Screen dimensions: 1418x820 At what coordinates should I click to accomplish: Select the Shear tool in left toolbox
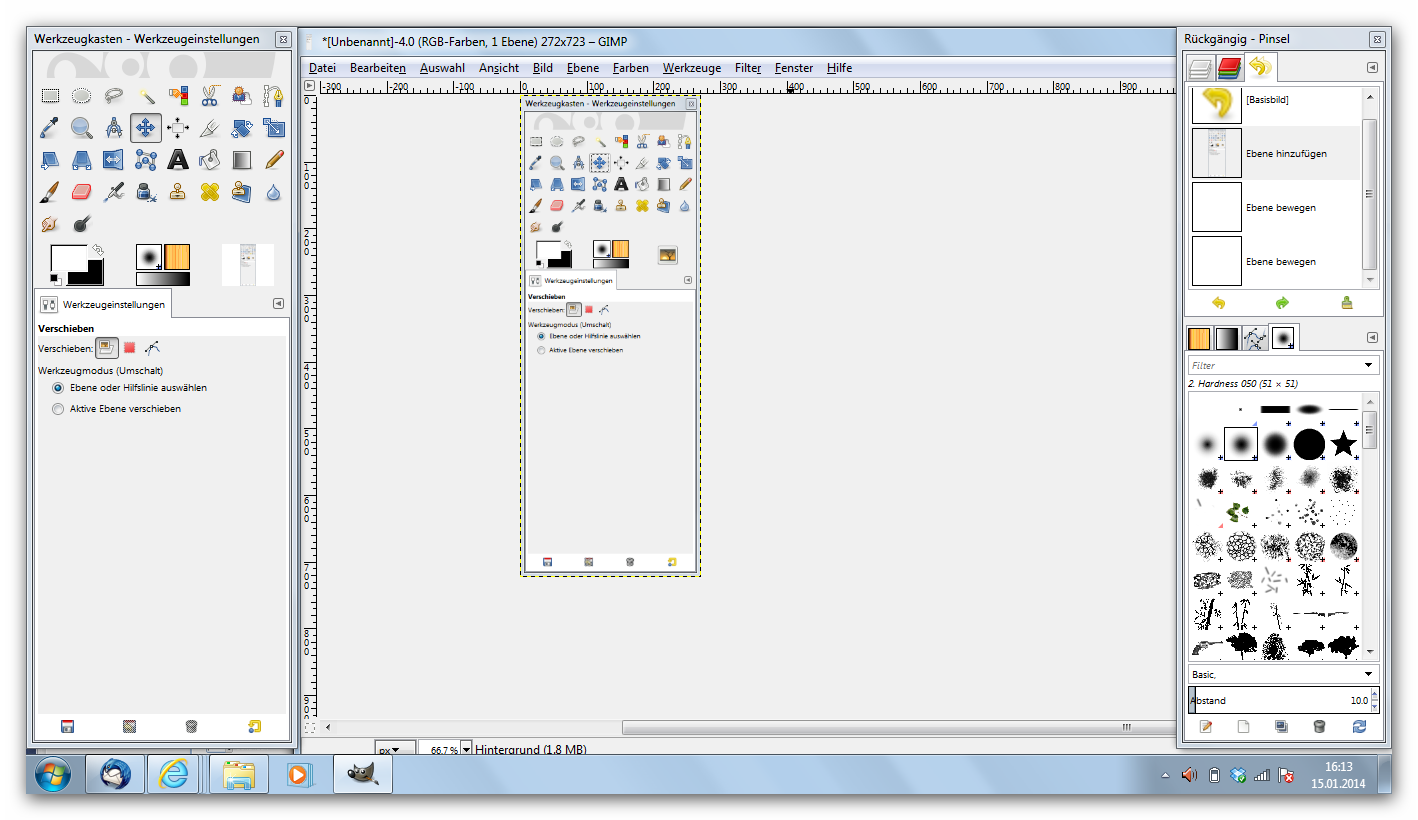tap(50, 160)
